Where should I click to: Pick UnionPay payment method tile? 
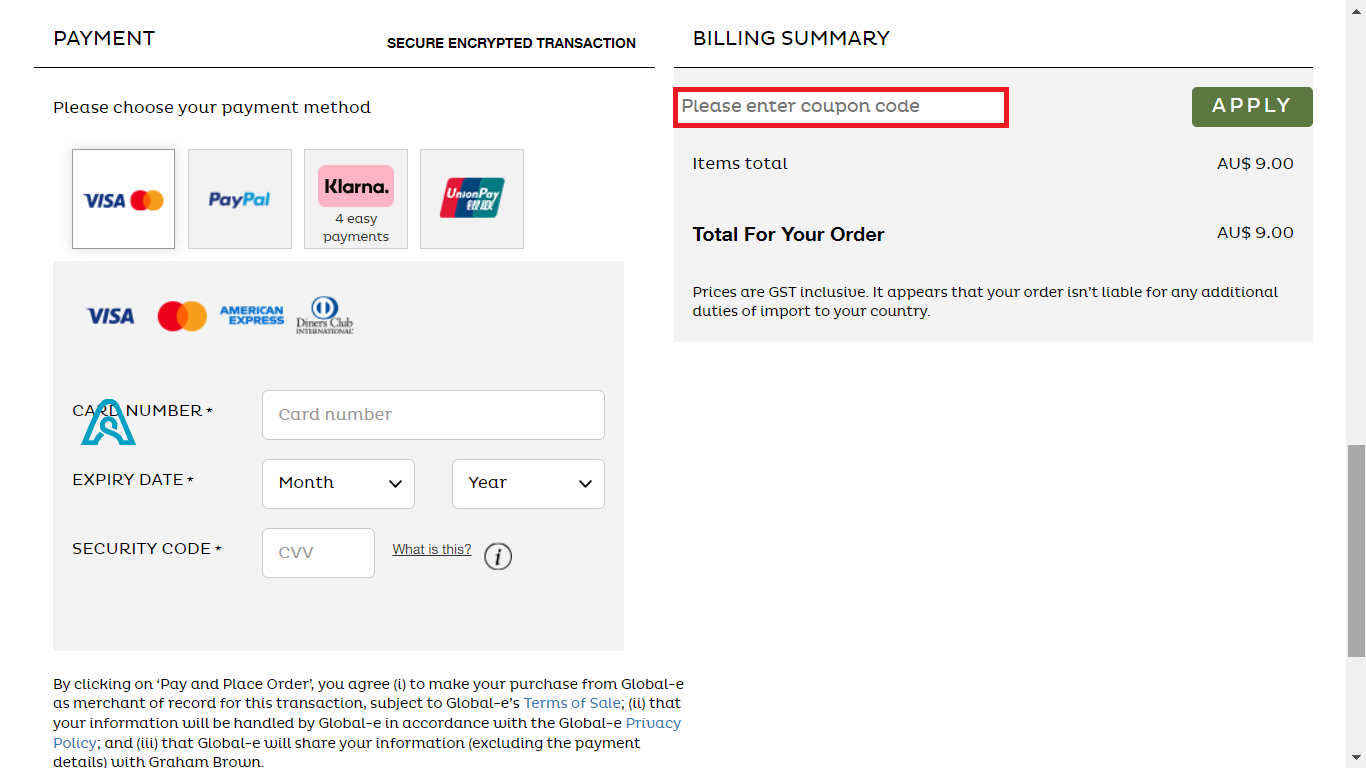click(472, 199)
